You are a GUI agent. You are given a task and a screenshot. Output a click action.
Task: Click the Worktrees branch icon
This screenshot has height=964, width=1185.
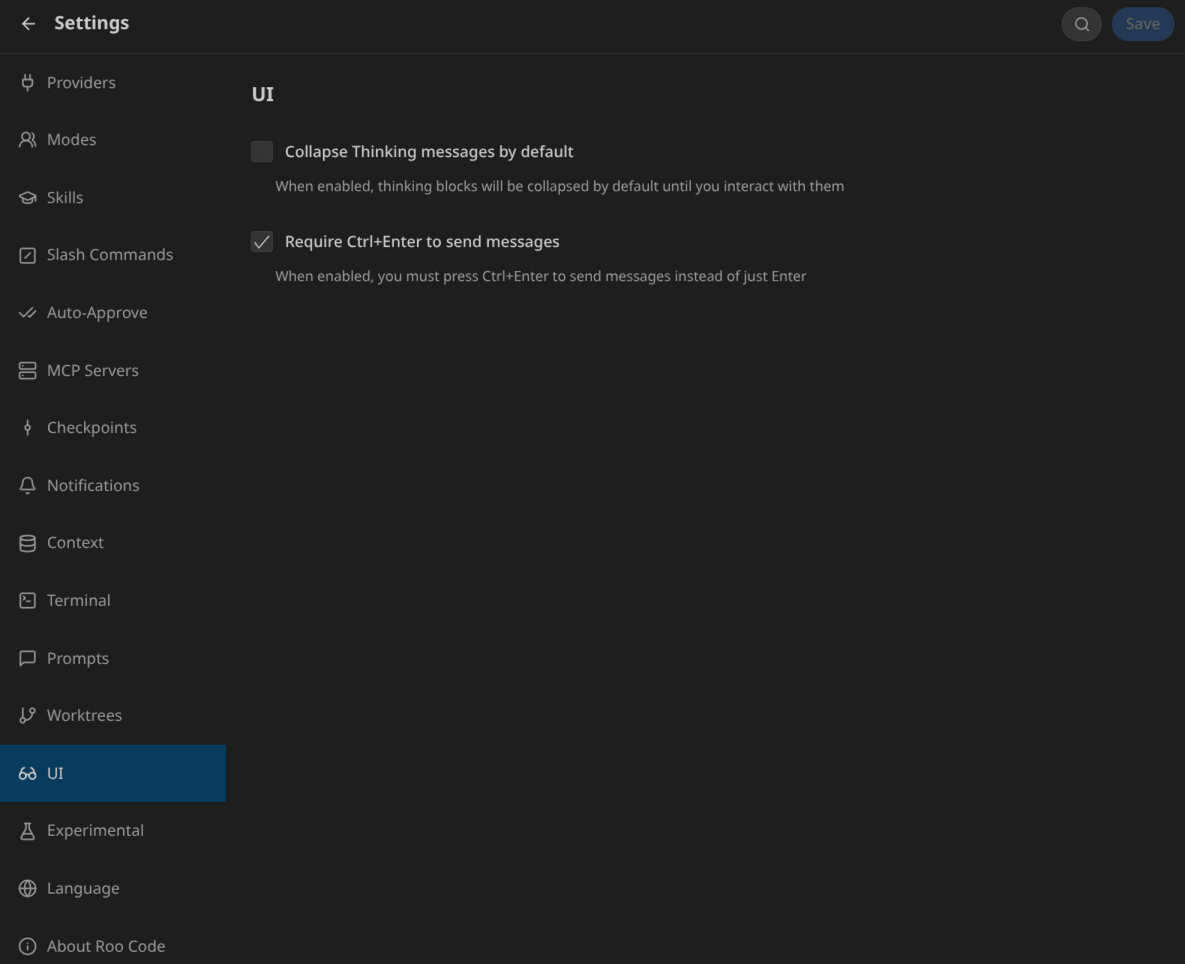(27, 715)
